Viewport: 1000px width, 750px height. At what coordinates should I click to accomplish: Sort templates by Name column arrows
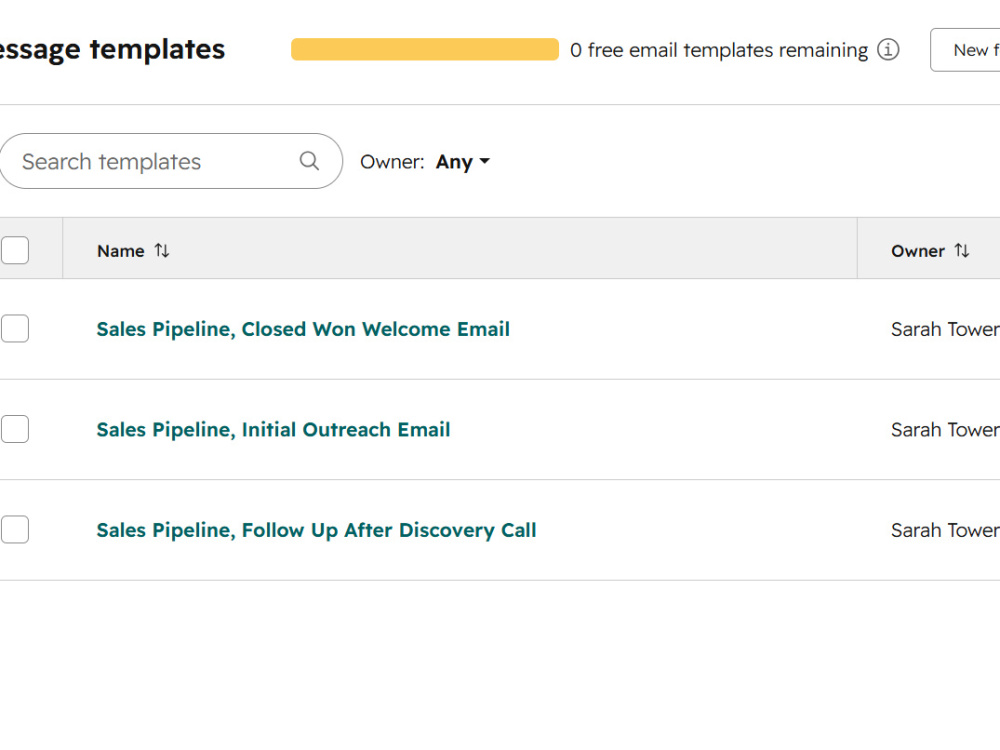tap(162, 251)
